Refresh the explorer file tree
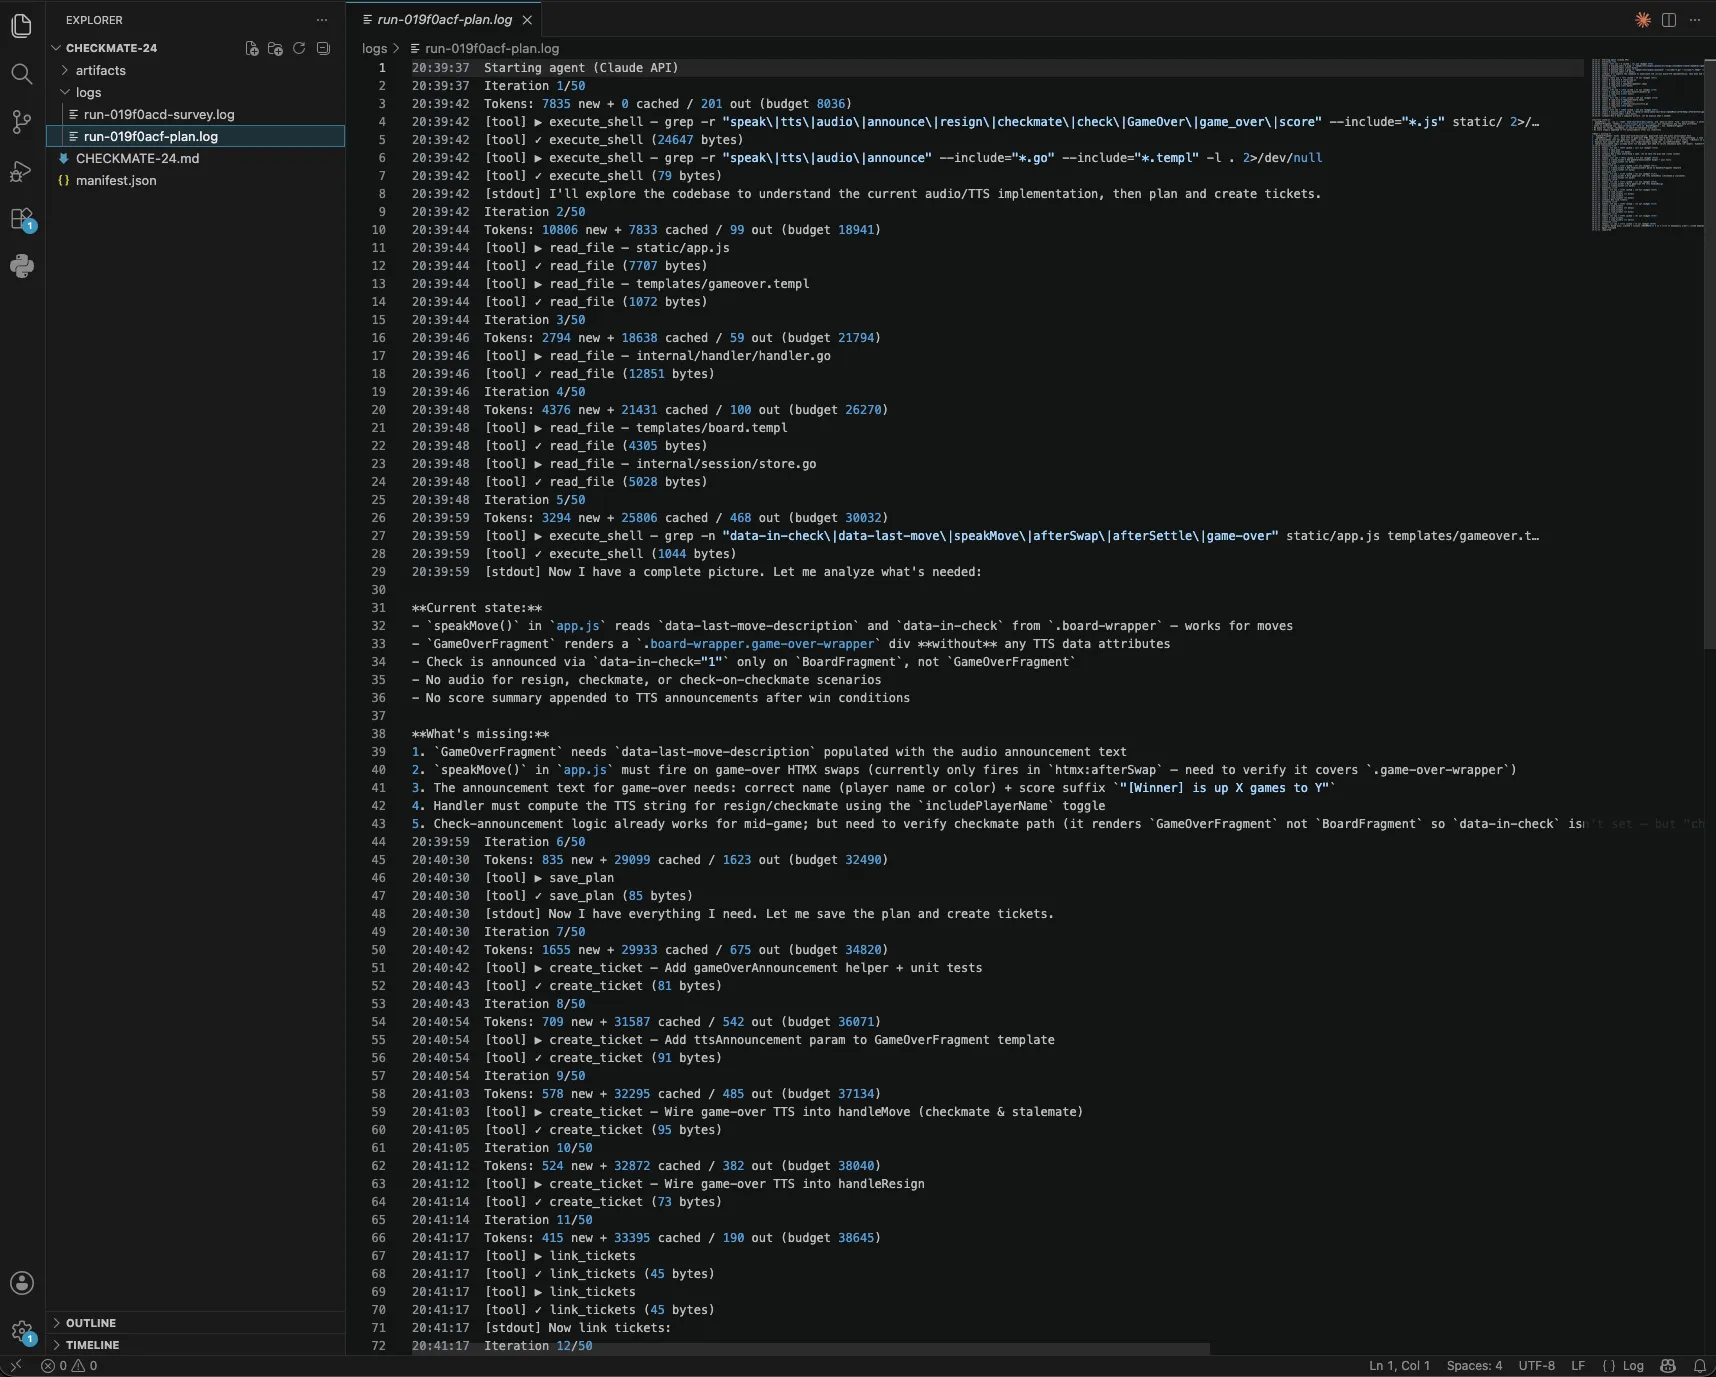 point(299,48)
